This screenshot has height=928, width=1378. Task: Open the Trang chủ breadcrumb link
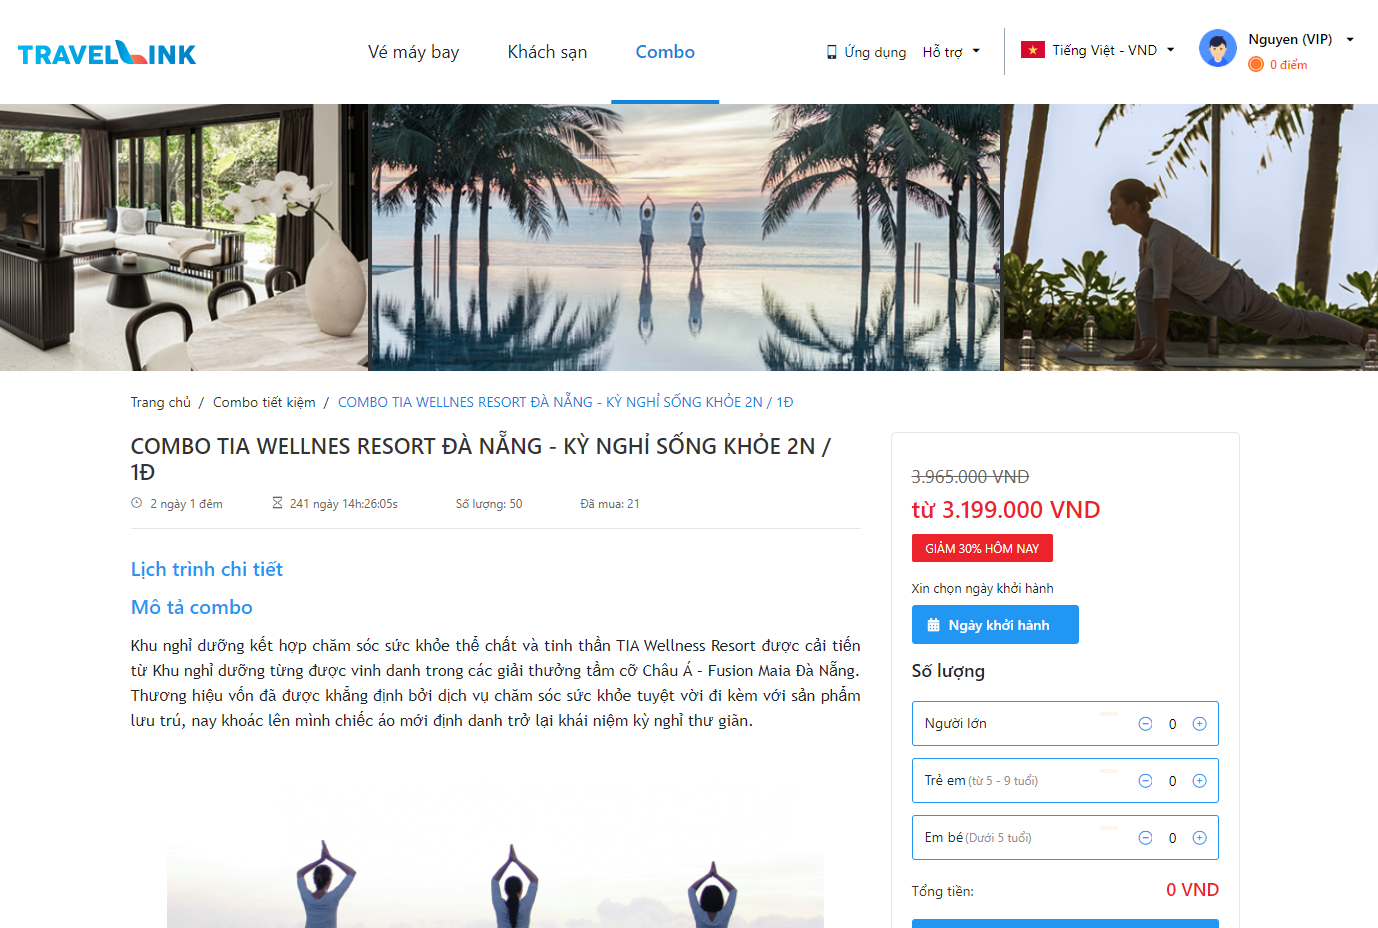[160, 402]
